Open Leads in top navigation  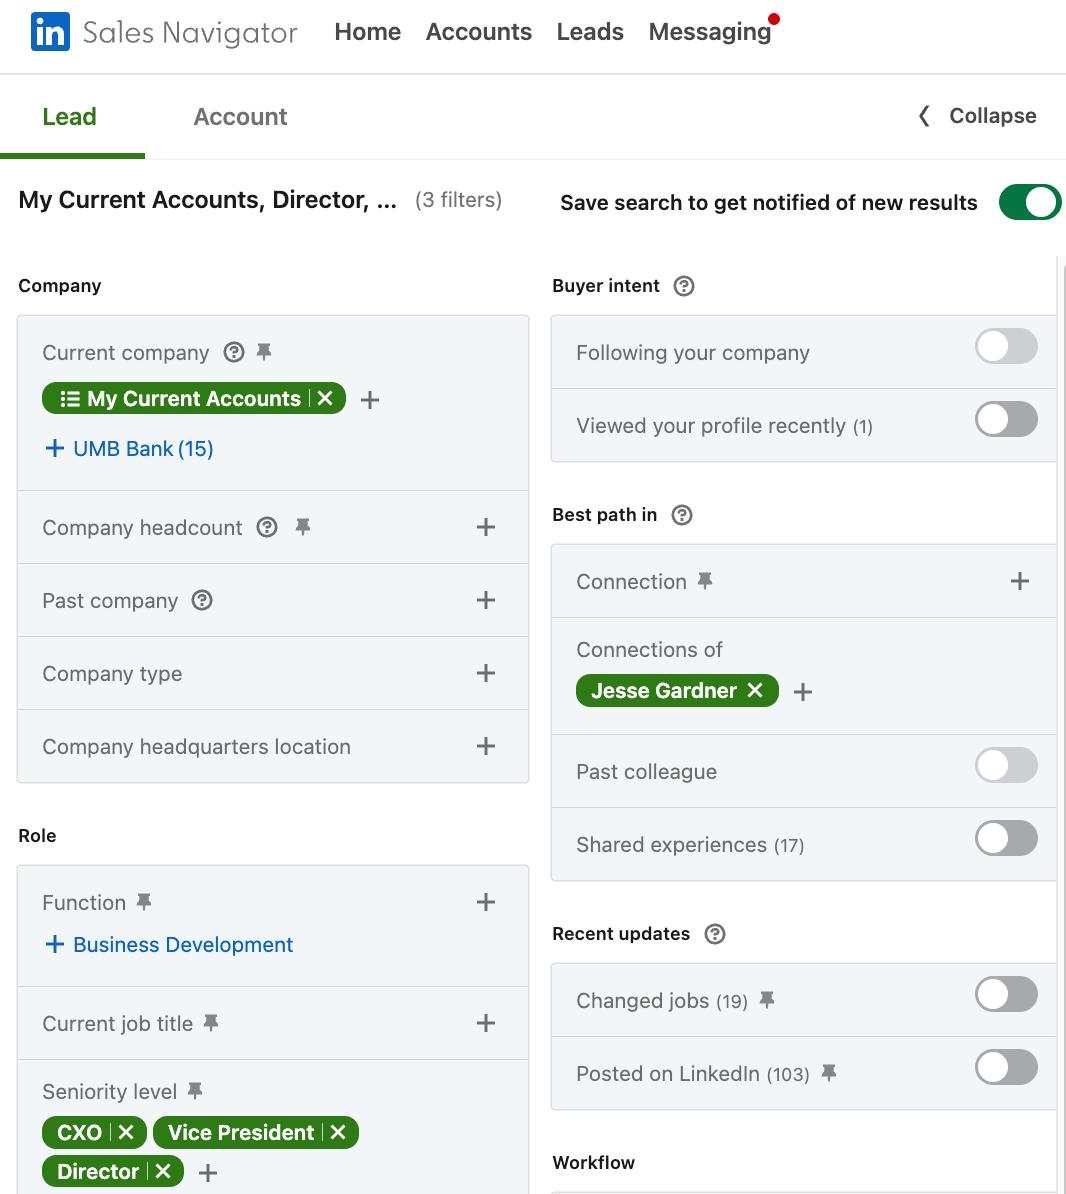[x=590, y=32]
